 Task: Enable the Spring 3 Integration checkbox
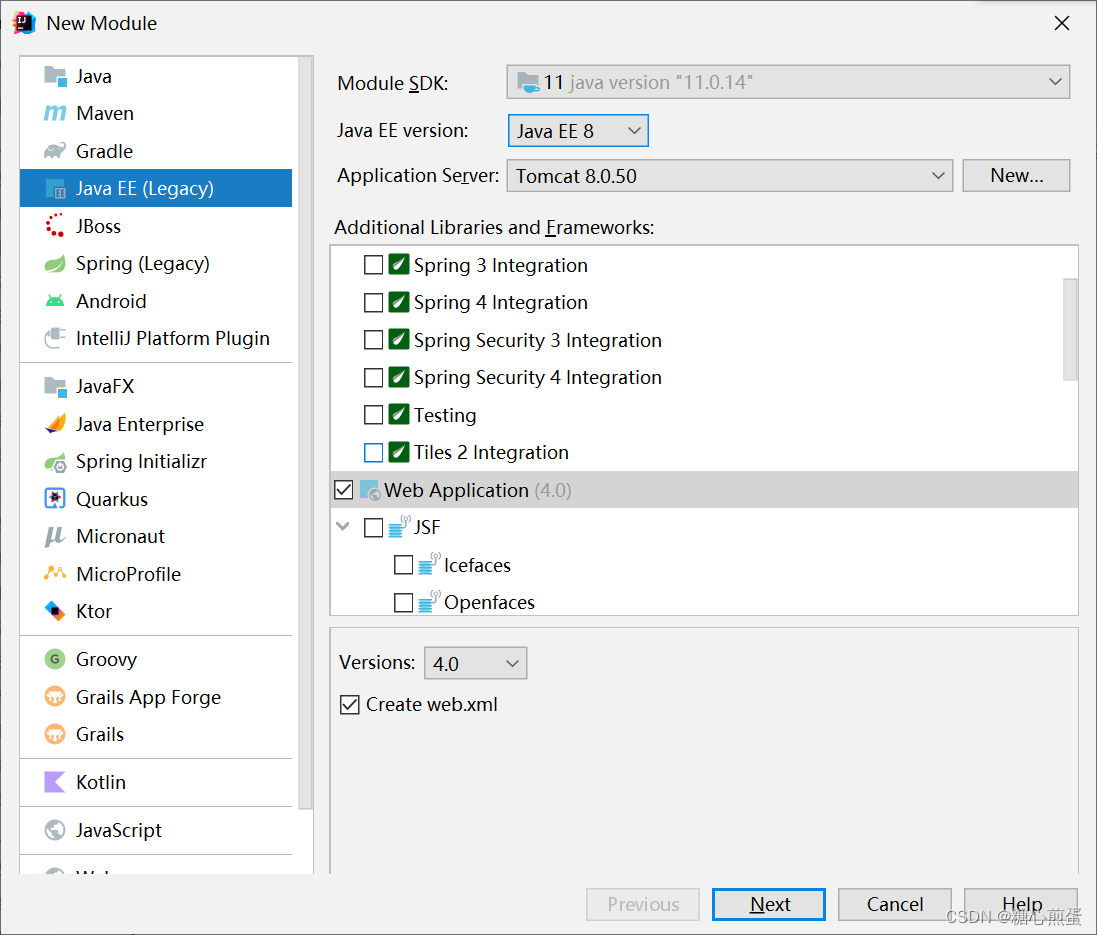[x=374, y=265]
